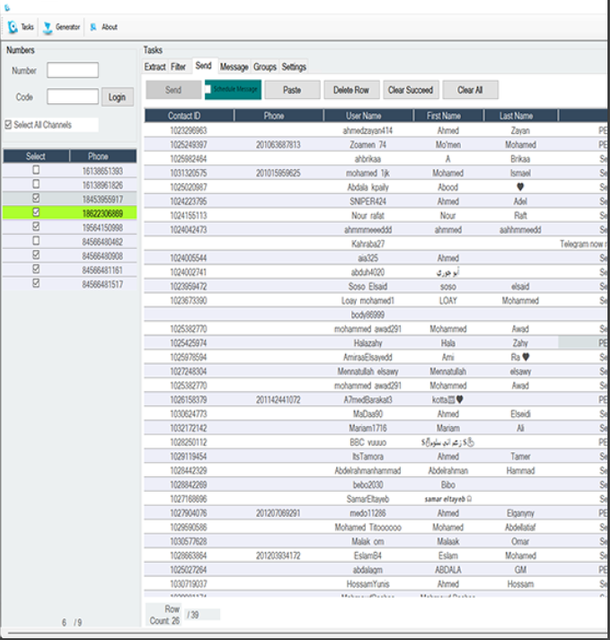610x640 pixels.
Task: Uncheck the box for phone 19564150998
Action: click(x=36, y=227)
